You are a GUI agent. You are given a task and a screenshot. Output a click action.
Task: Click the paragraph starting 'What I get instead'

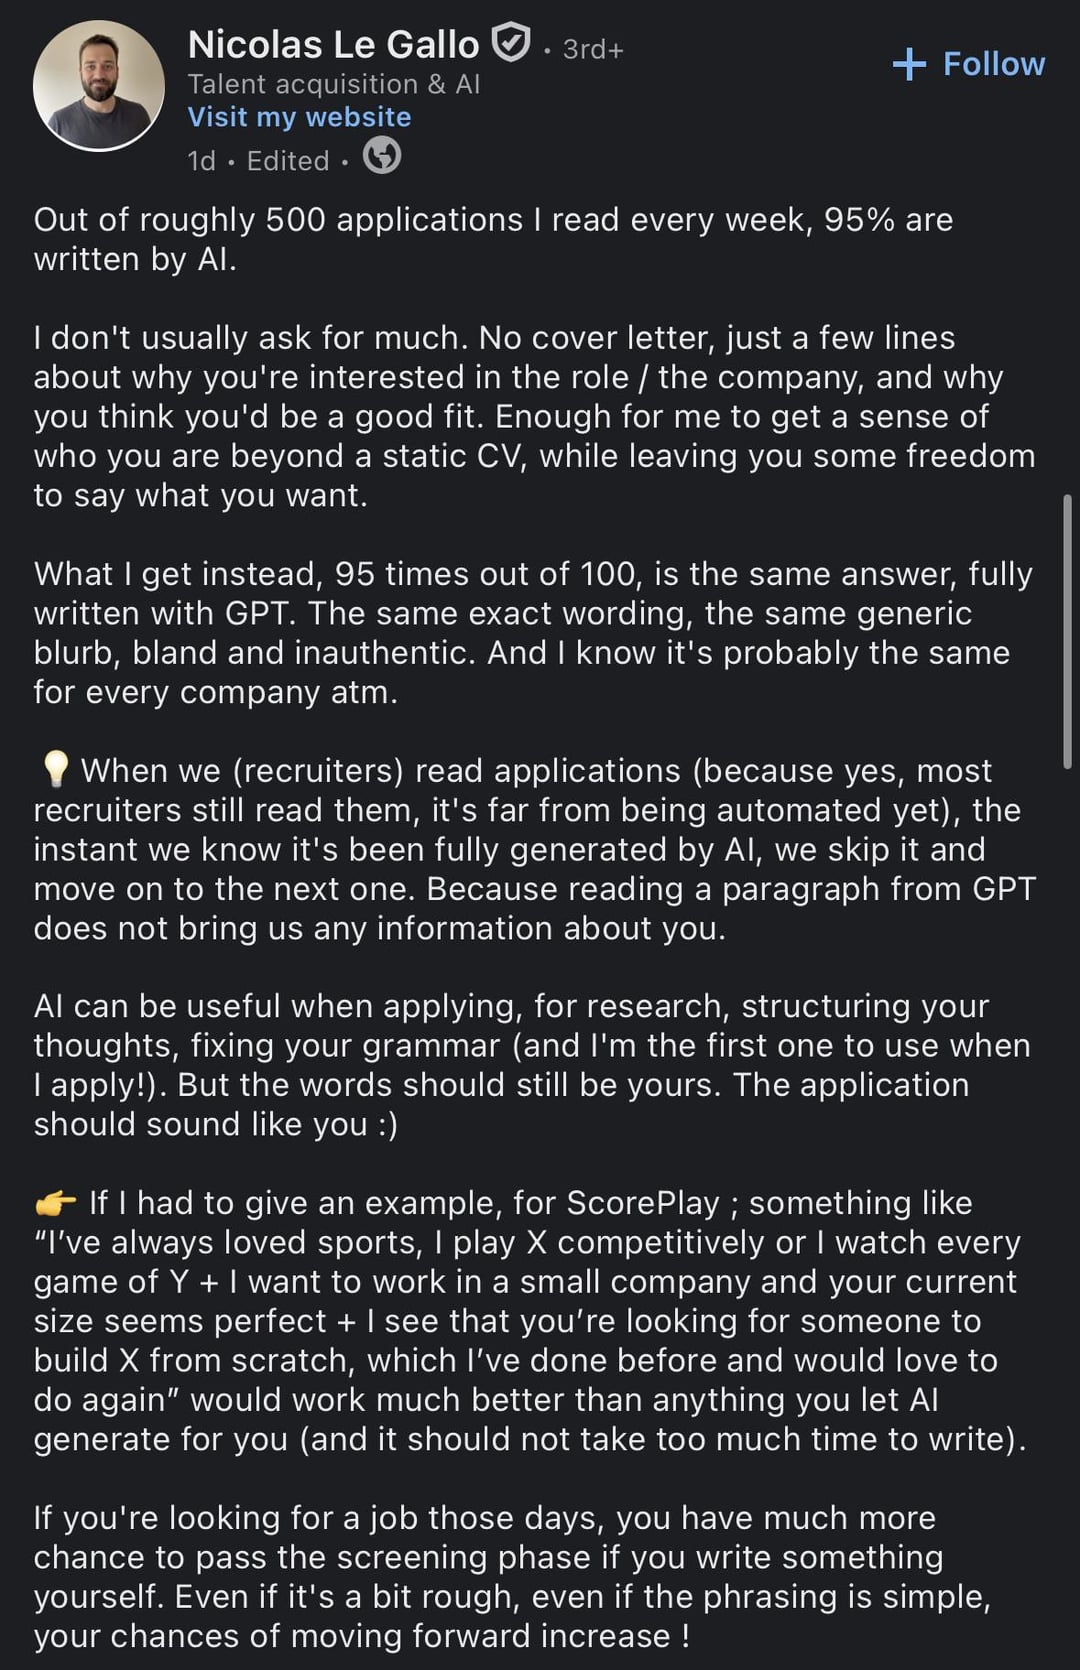(534, 632)
